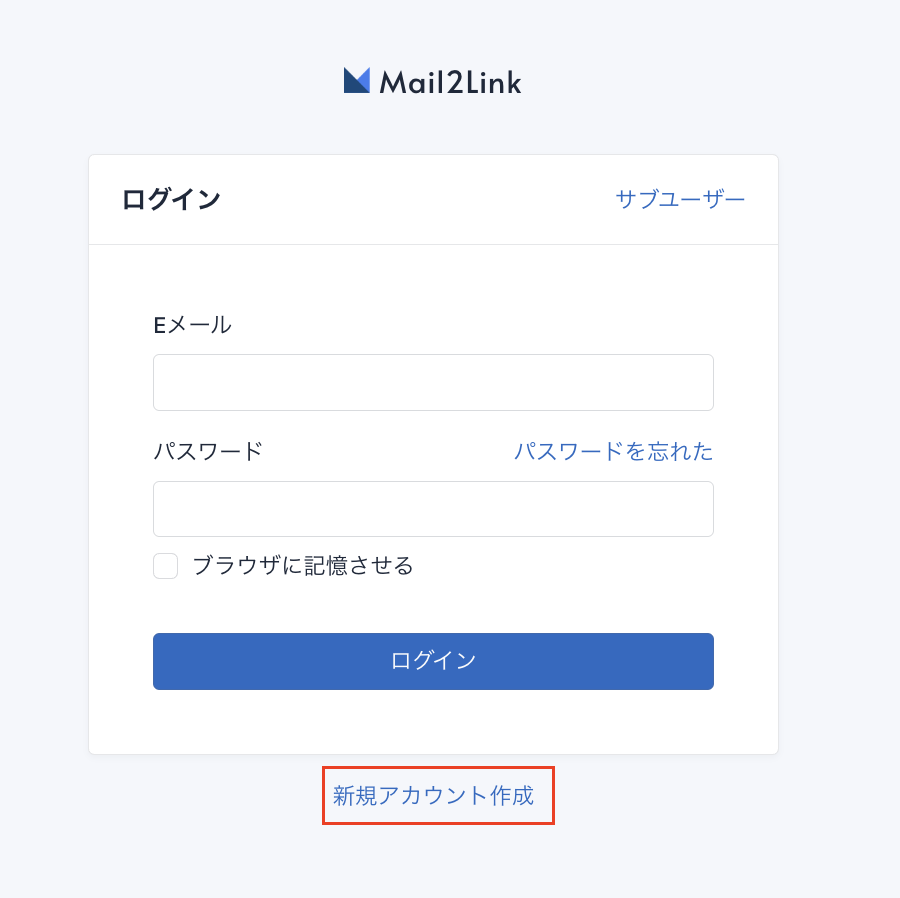Select the text box under パスワード
Viewport: 900px width, 898px height.
[x=433, y=509]
